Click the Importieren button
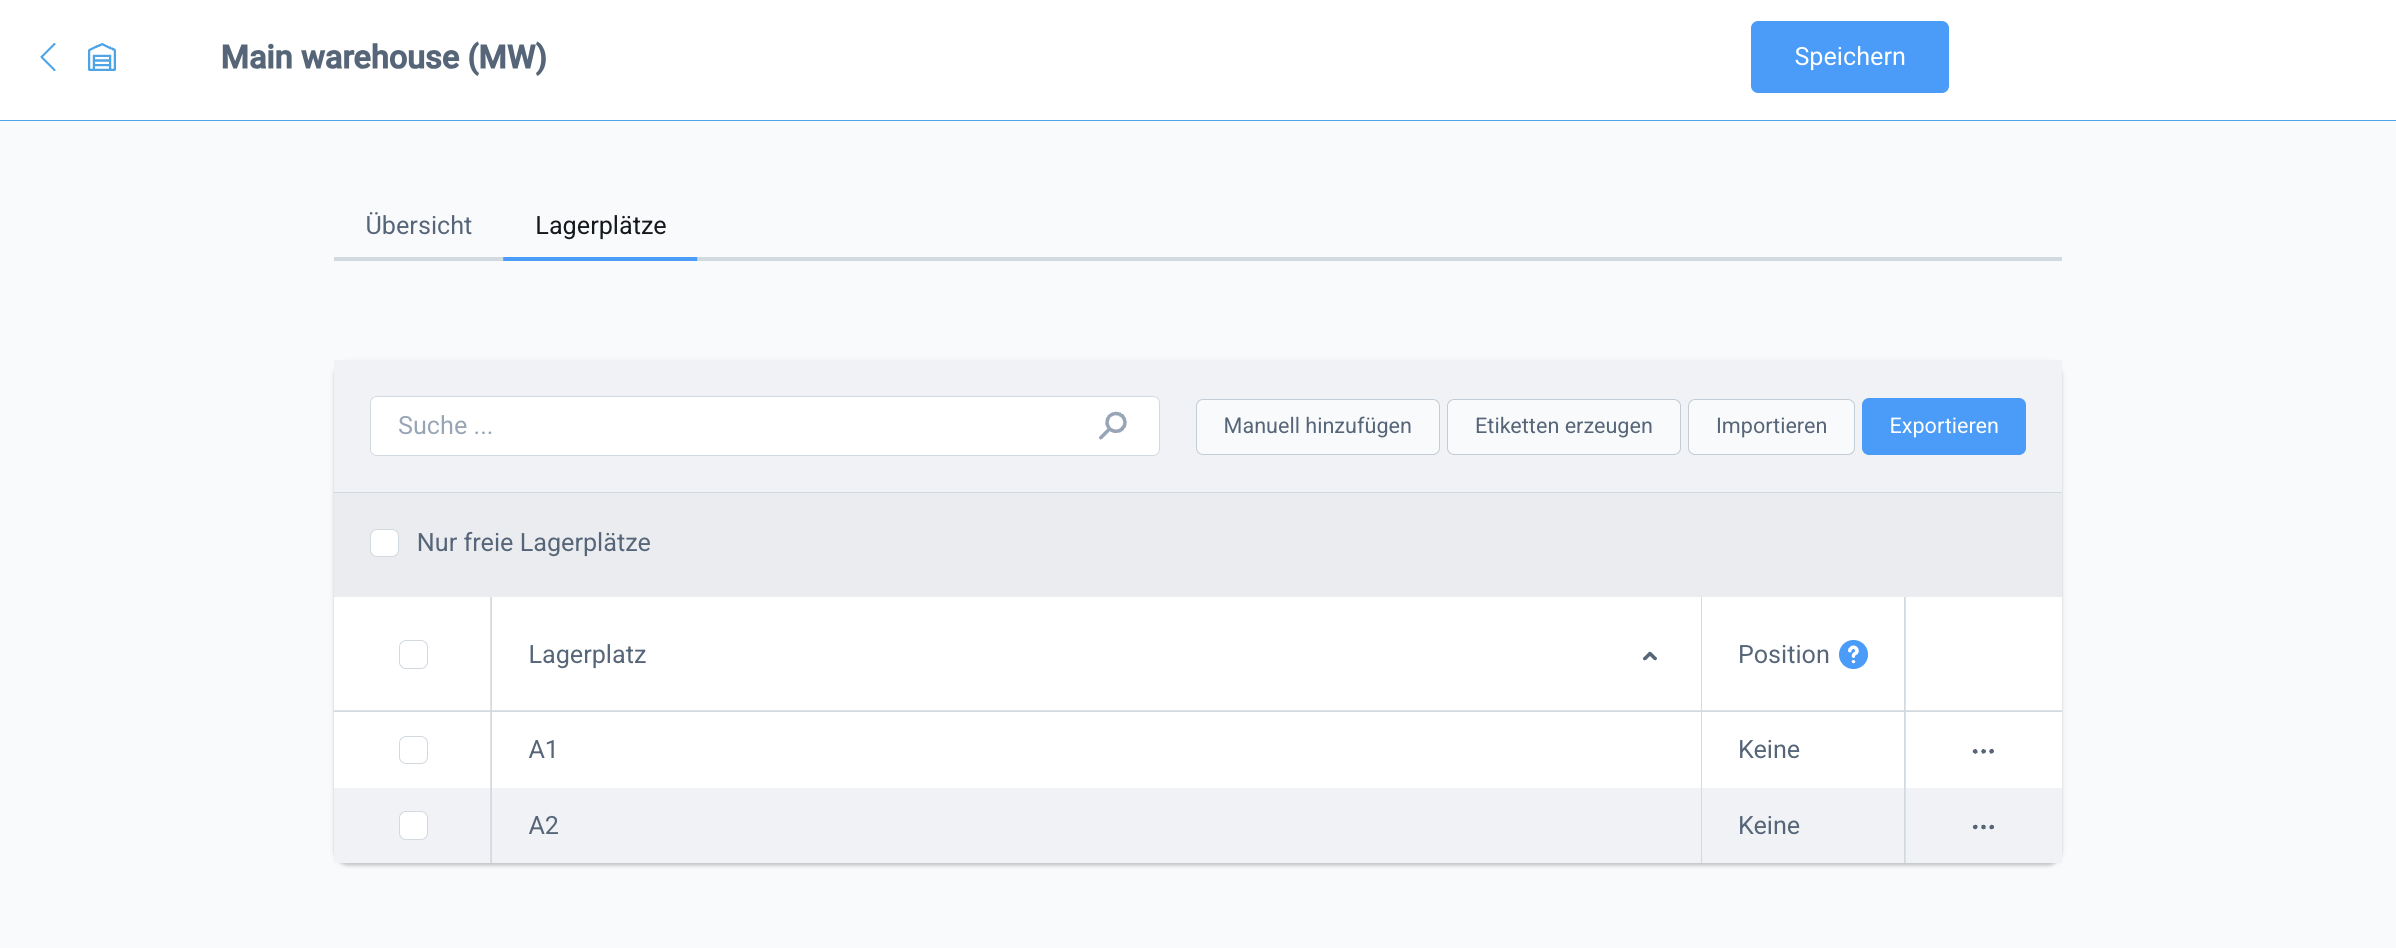Image resolution: width=2396 pixels, height=948 pixels. pos(1770,426)
